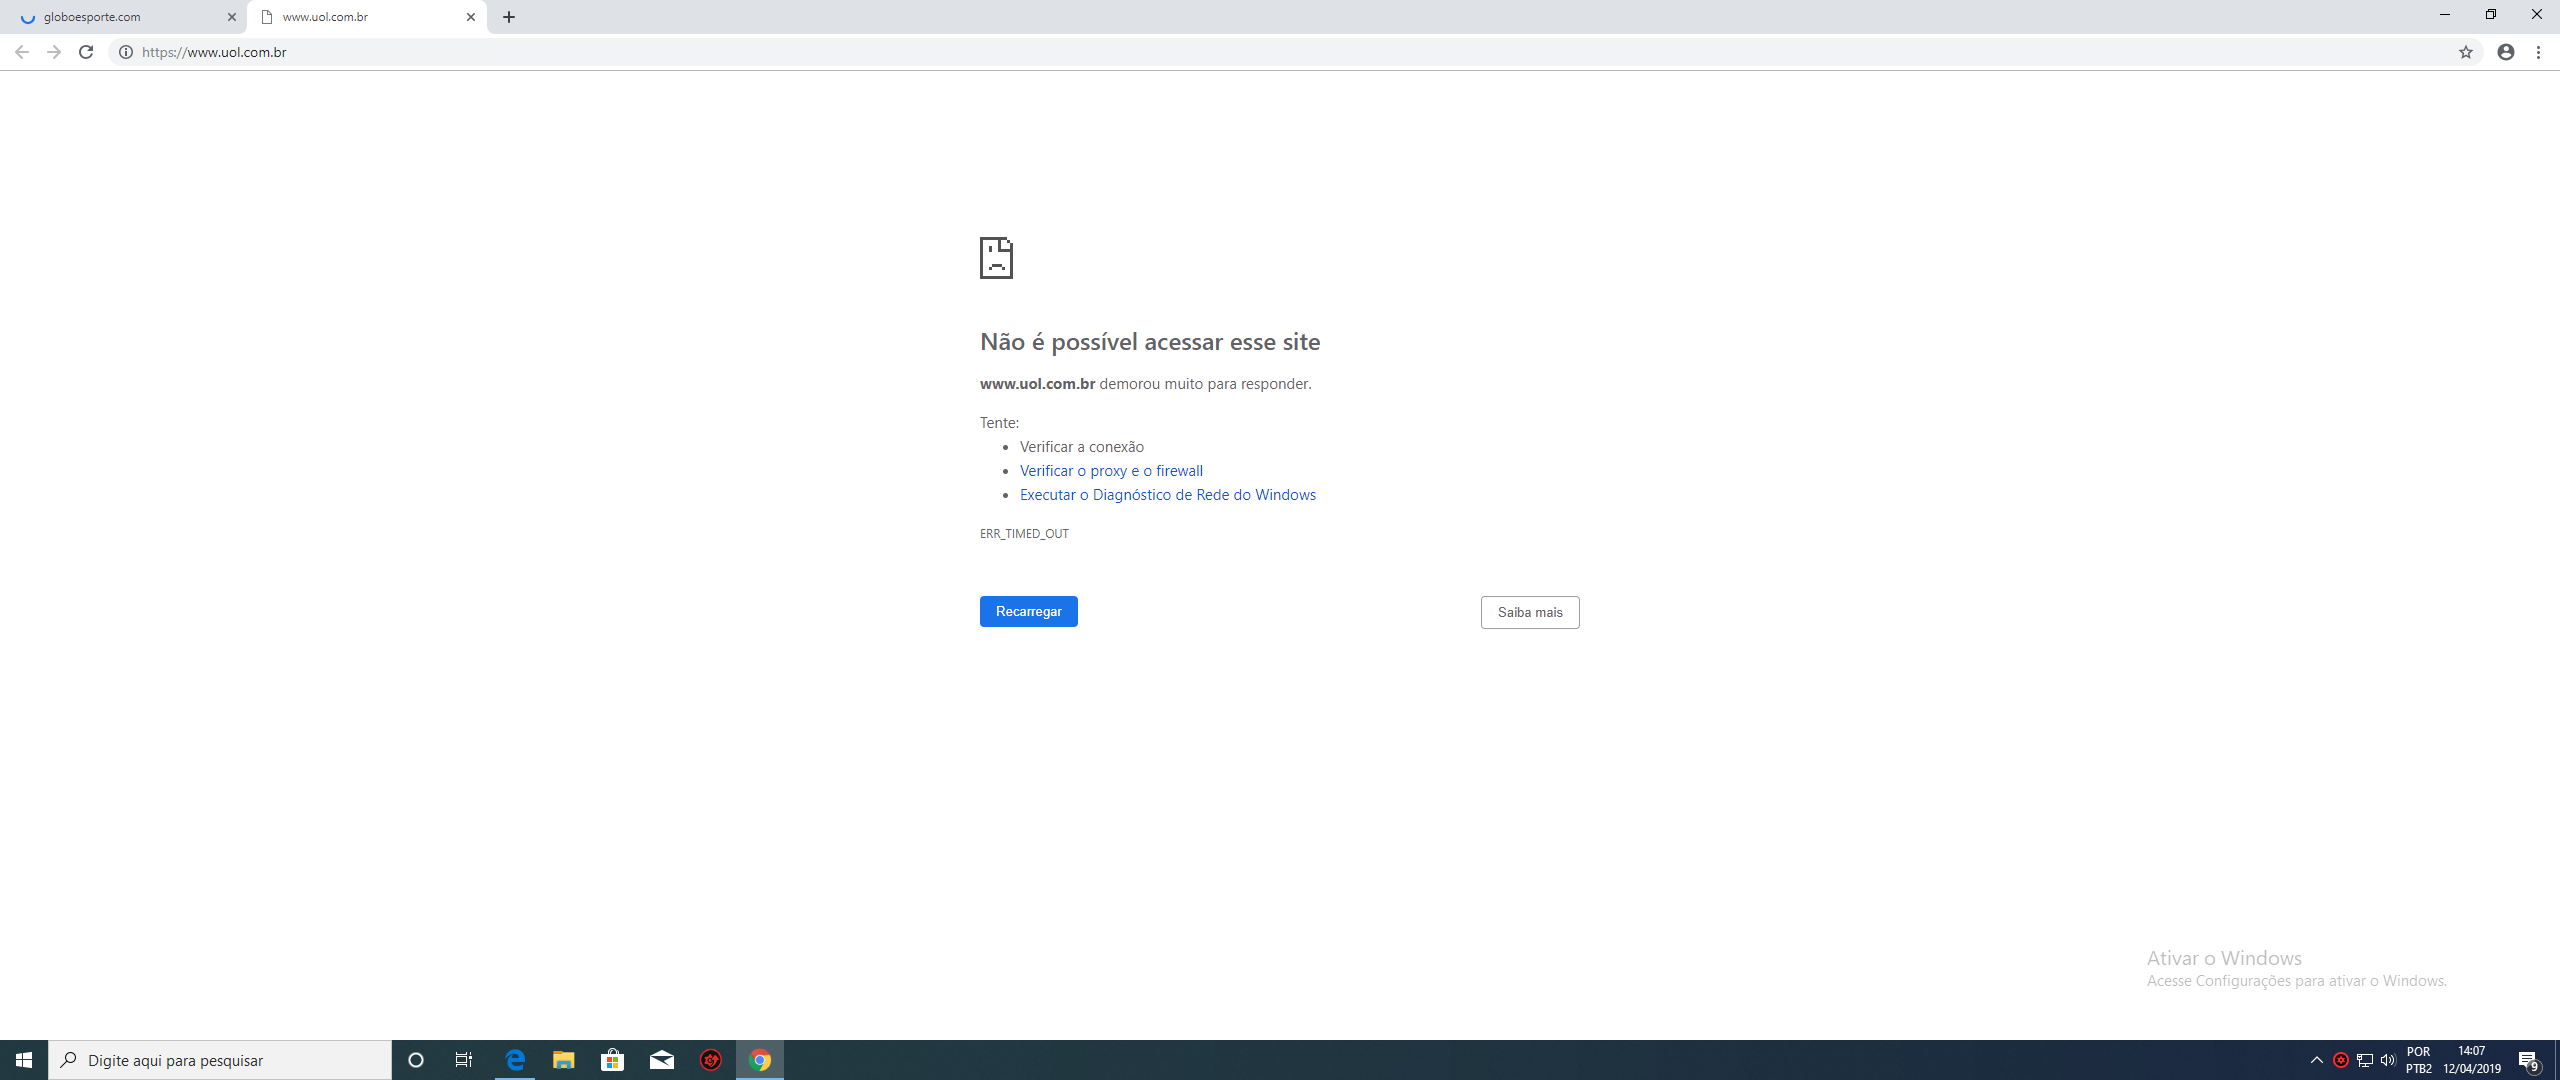This screenshot has width=2560, height=1080.
Task: Open Task View on the taskbar
Action: (x=464, y=1060)
